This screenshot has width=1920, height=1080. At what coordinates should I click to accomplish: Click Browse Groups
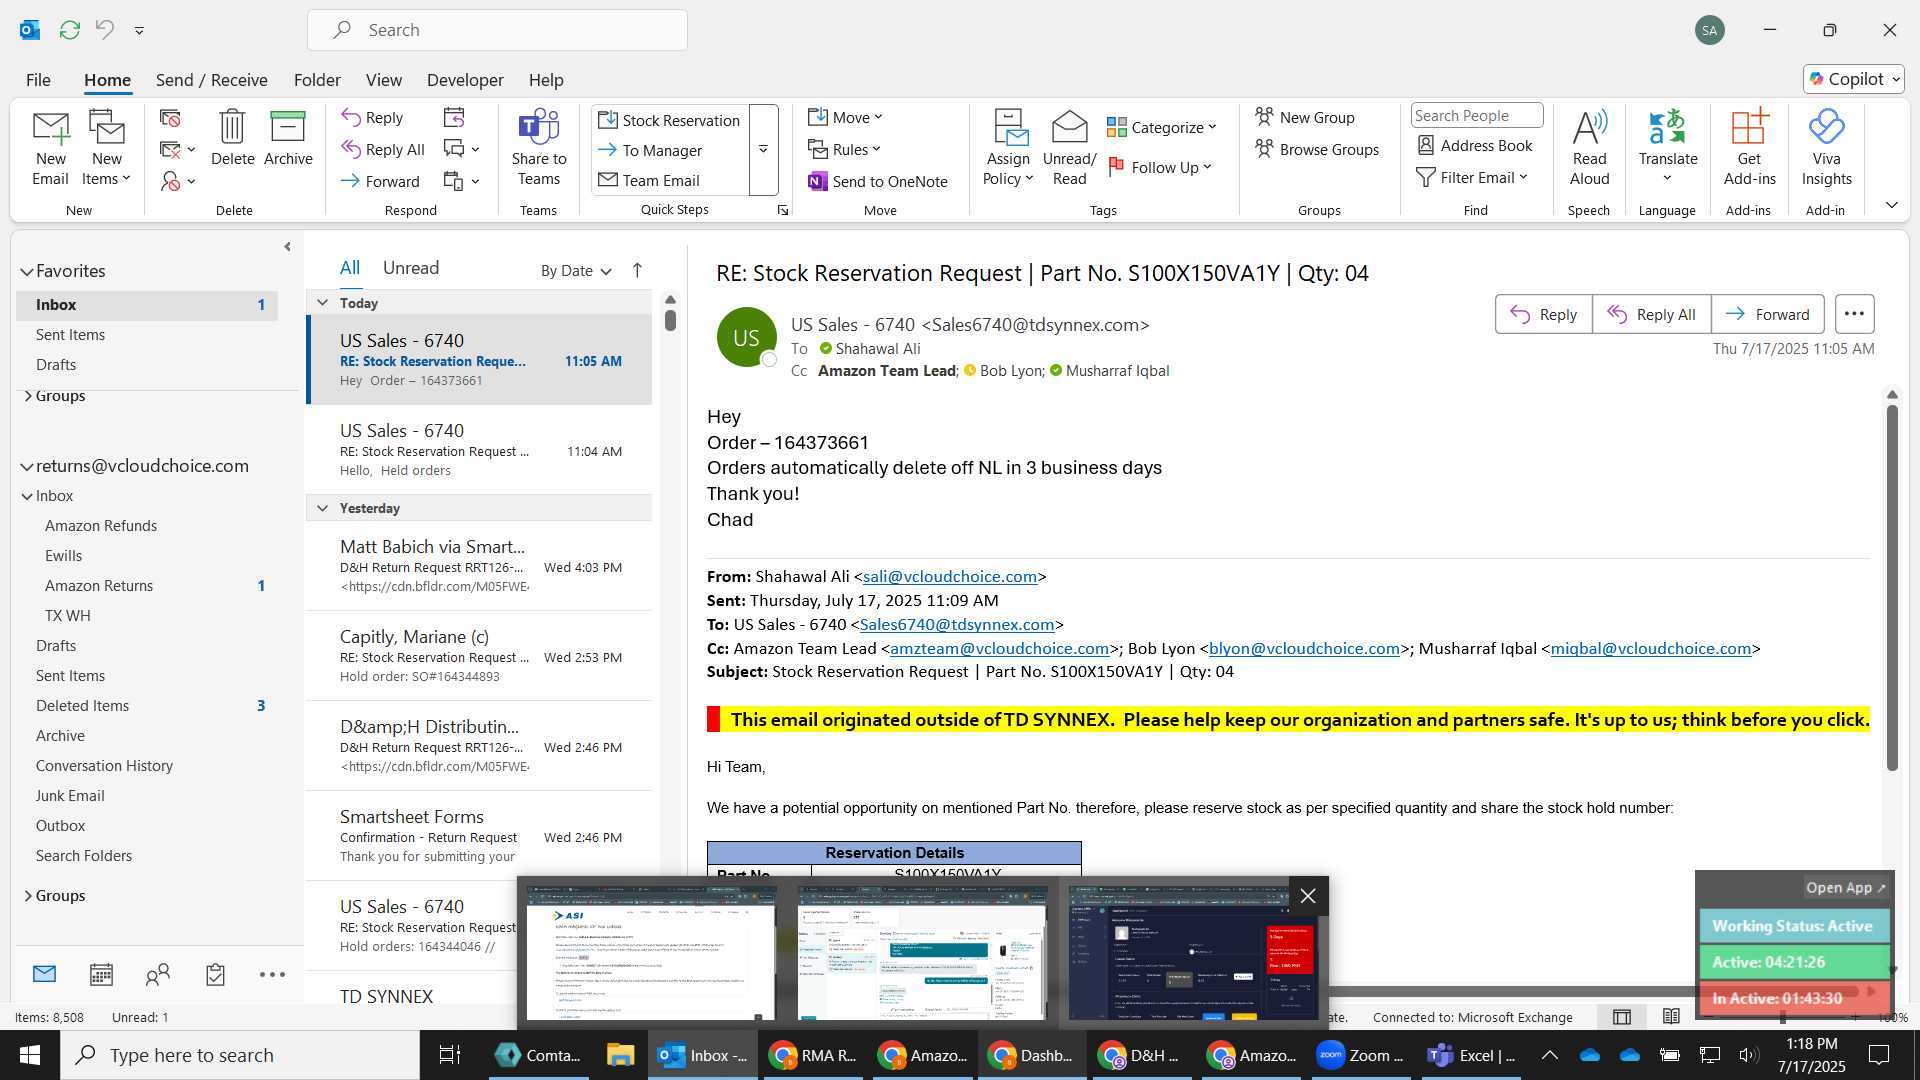click(1317, 149)
